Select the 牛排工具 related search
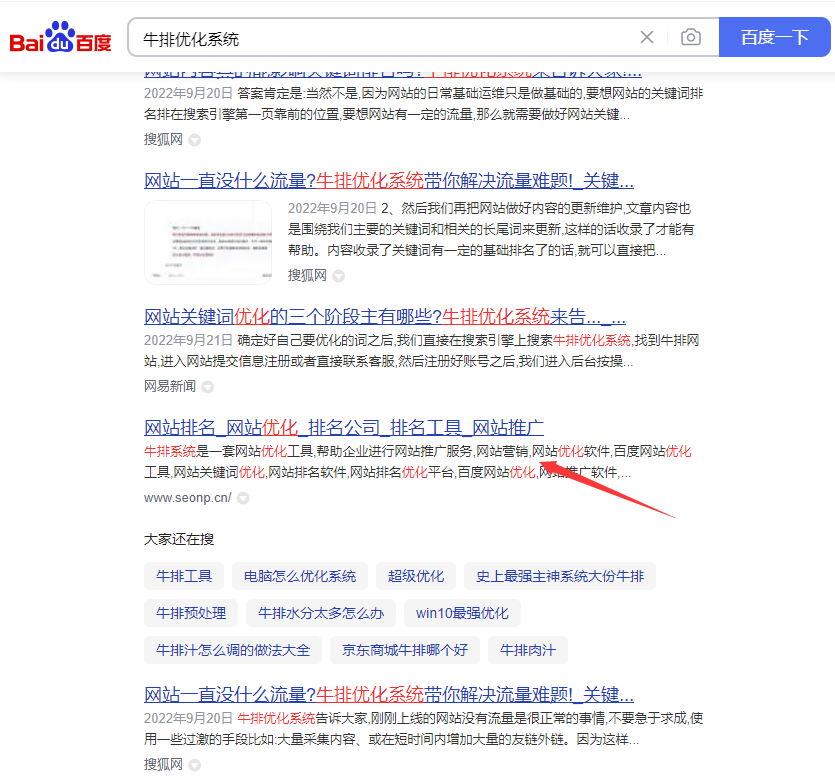Image resolution: width=835 pixels, height=781 pixels. click(x=184, y=576)
